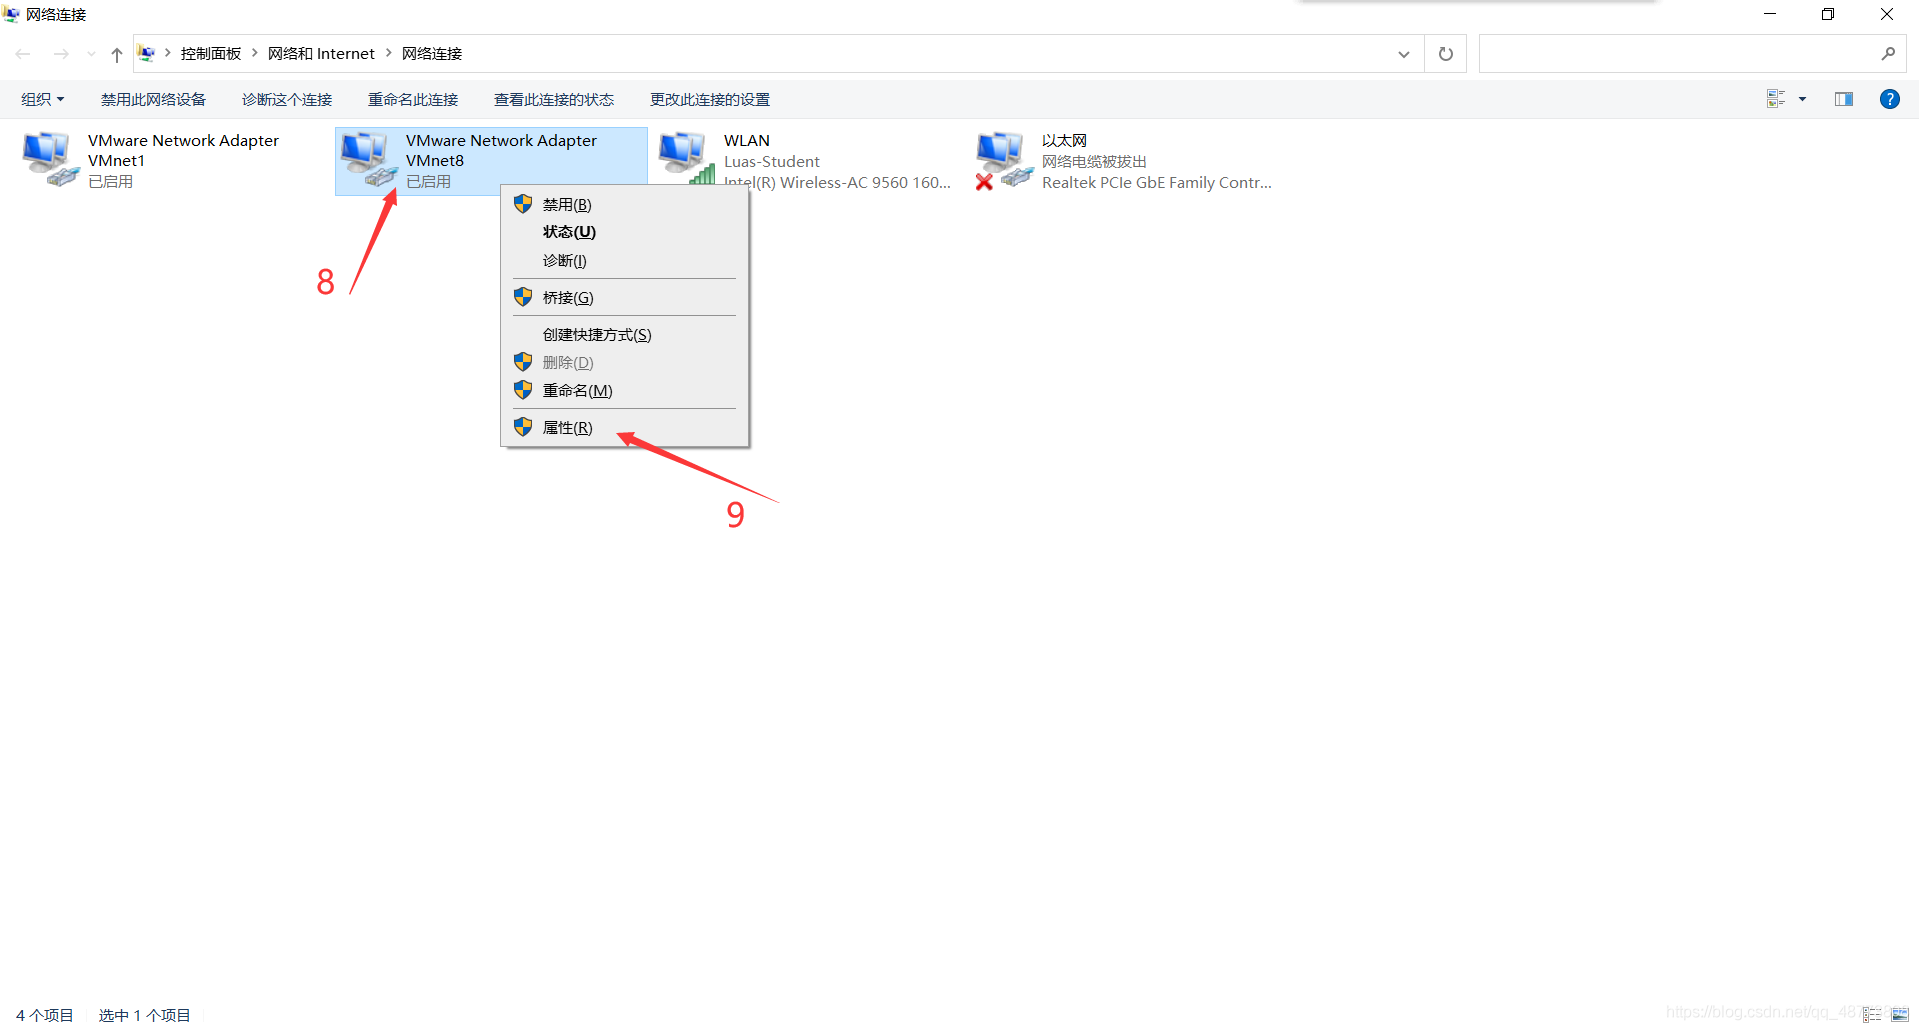Show the preview pane icon
The image size is (1919, 1030).
(1843, 99)
